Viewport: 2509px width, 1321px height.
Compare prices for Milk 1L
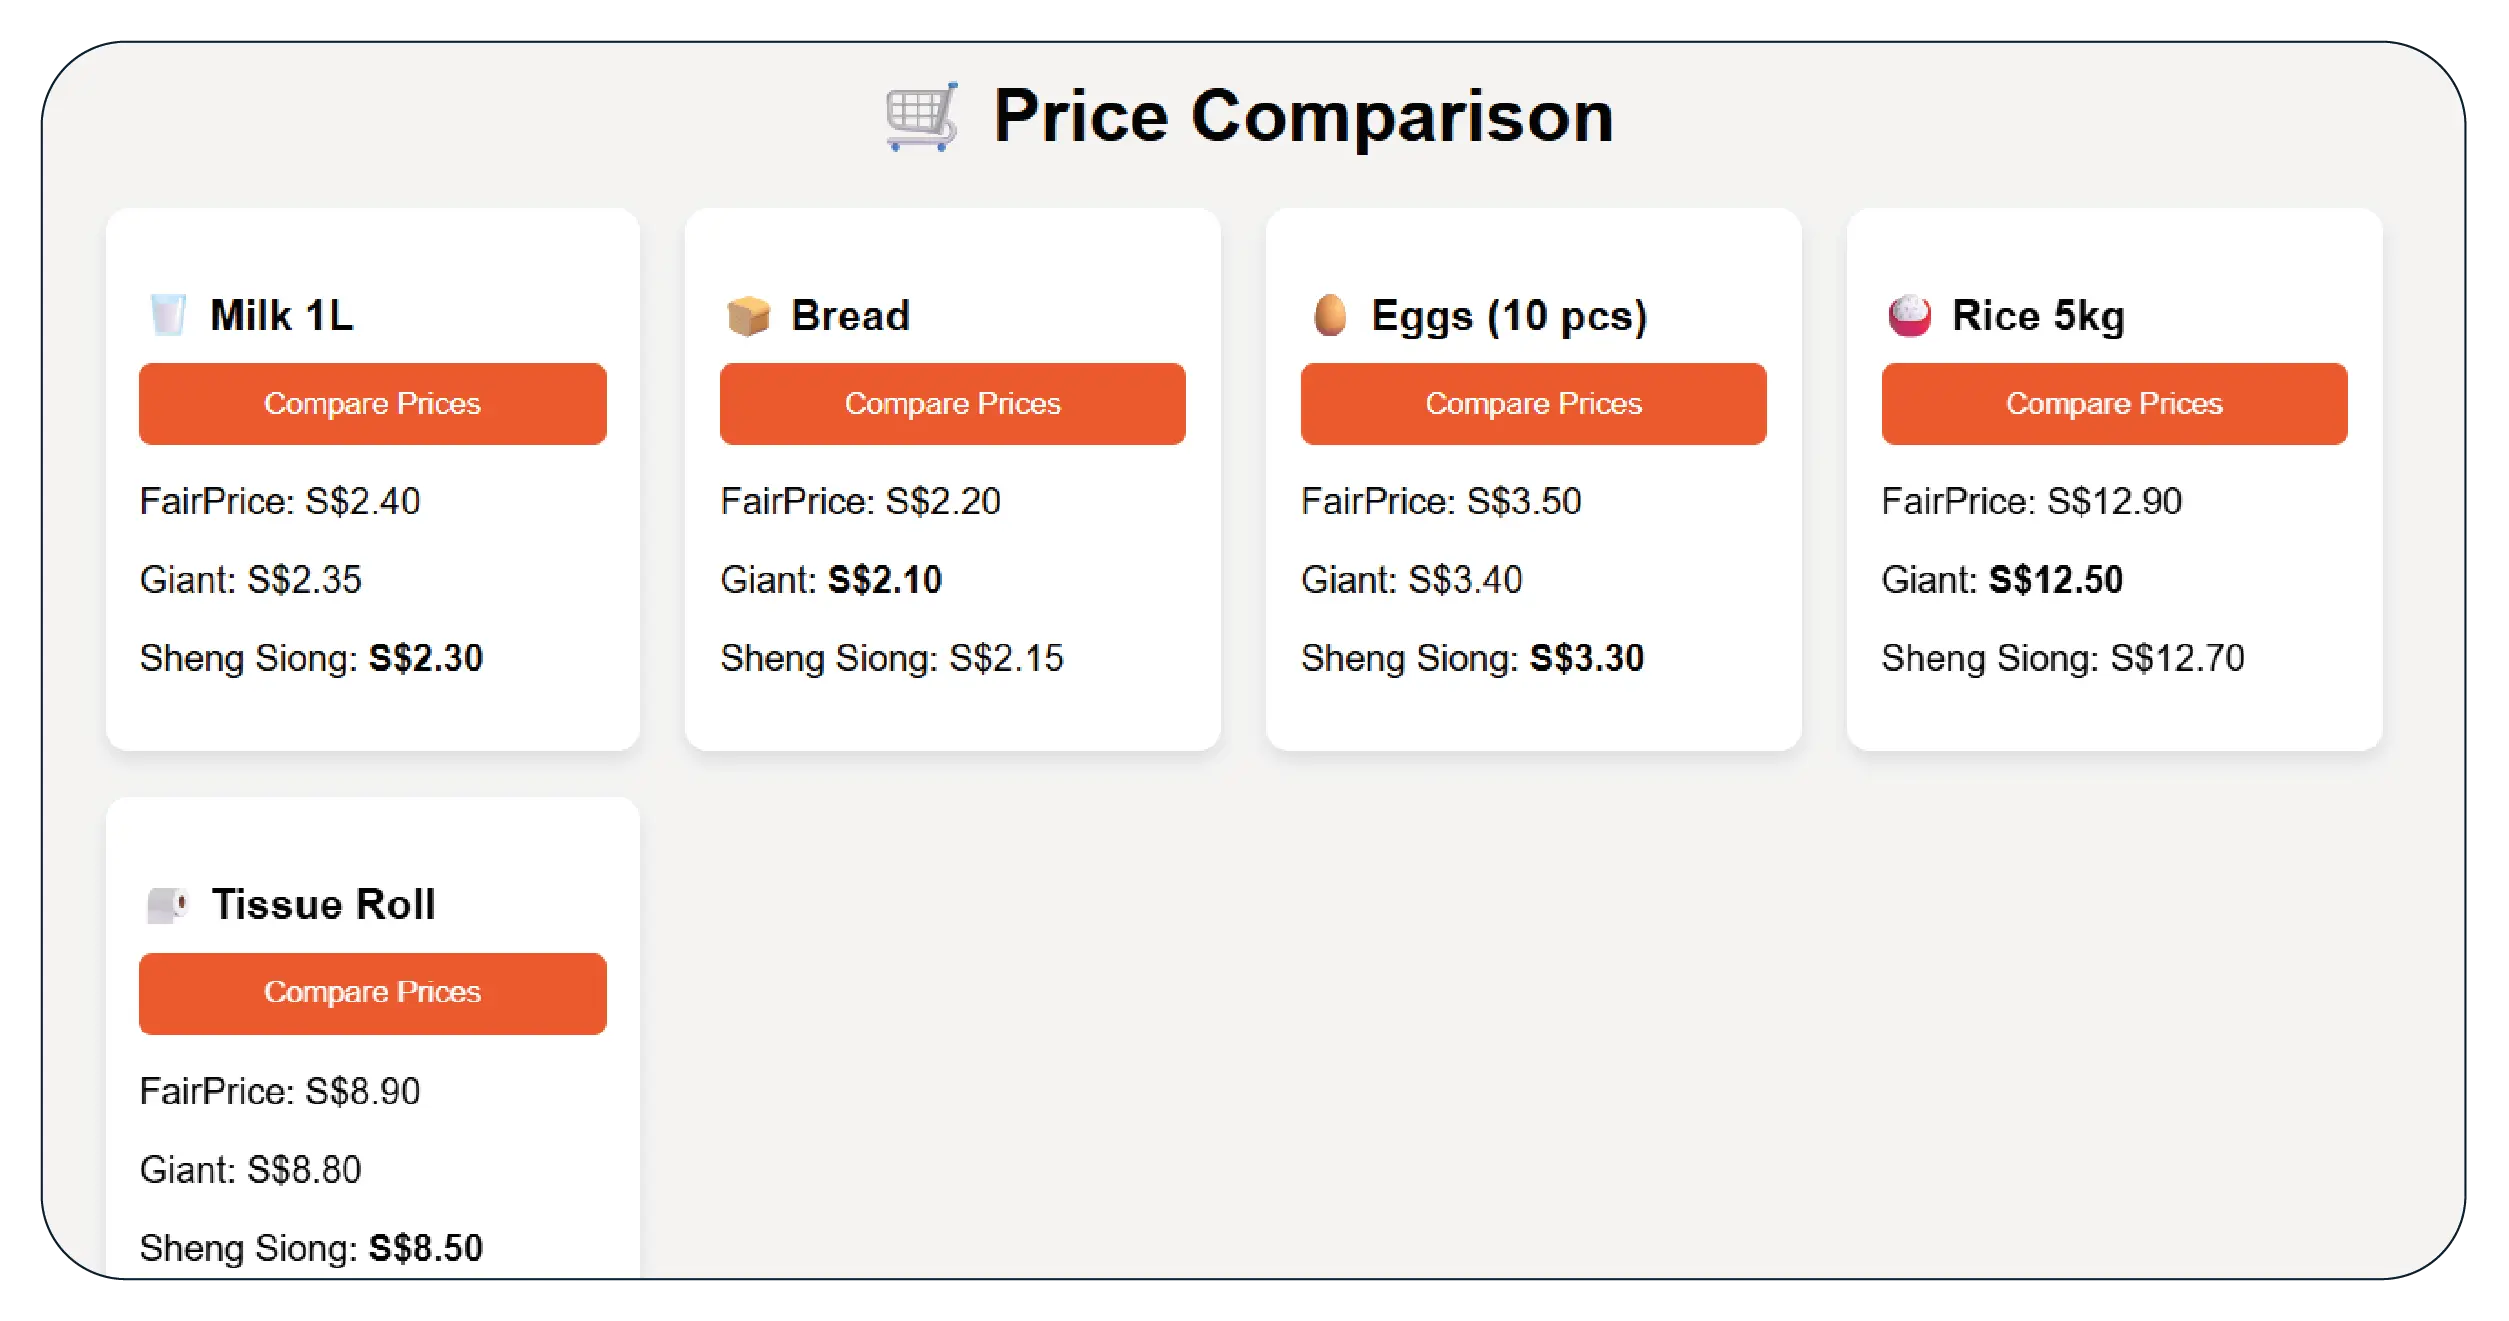coord(372,404)
